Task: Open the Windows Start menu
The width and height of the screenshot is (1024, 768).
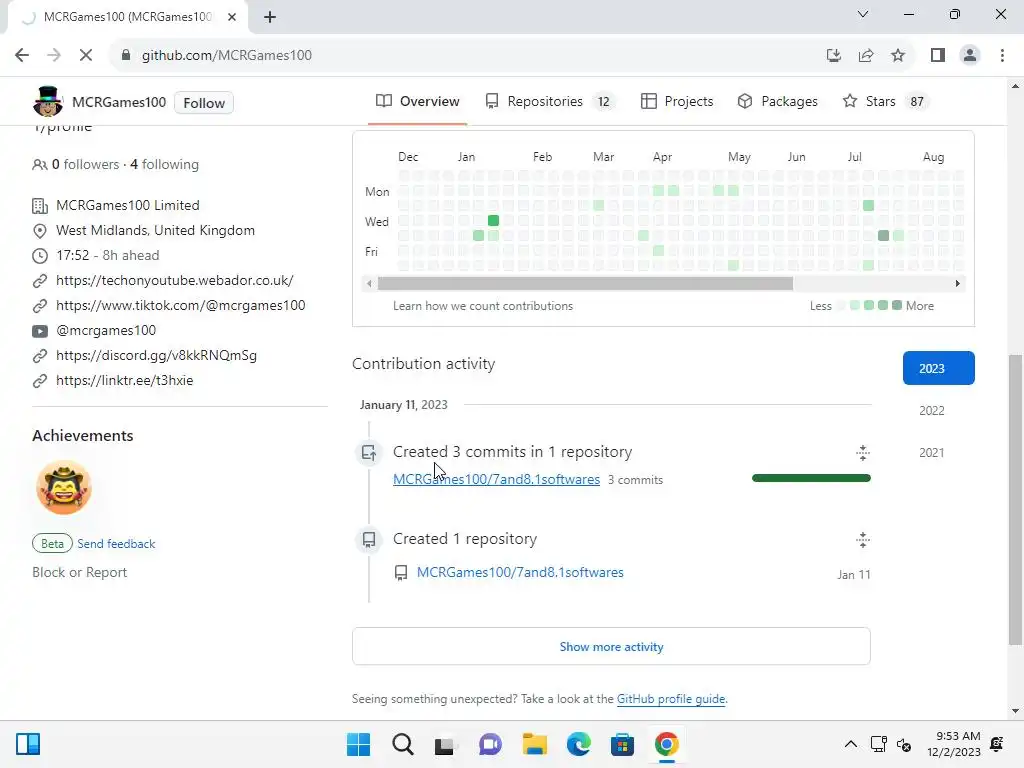Action: click(x=359, y=744)
